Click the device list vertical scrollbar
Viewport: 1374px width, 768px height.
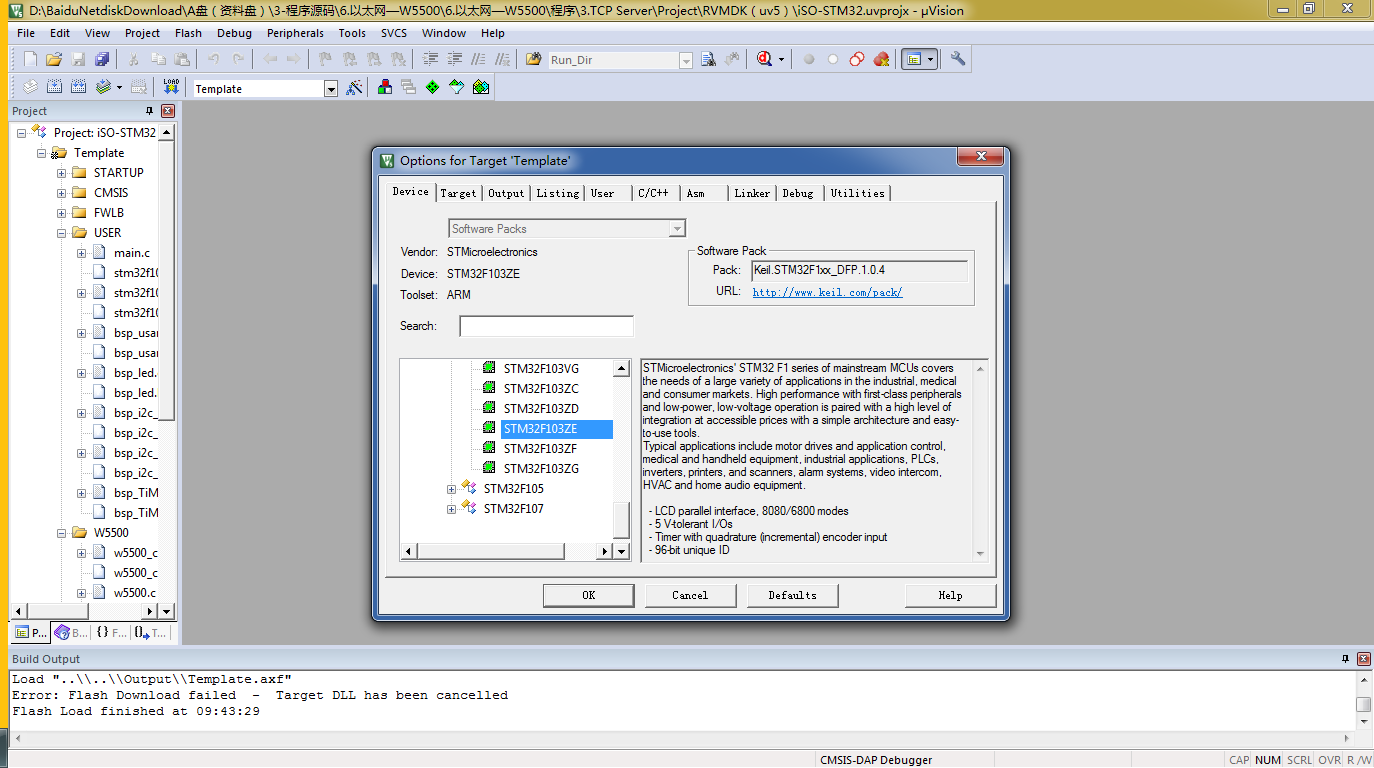coord(621,450)
